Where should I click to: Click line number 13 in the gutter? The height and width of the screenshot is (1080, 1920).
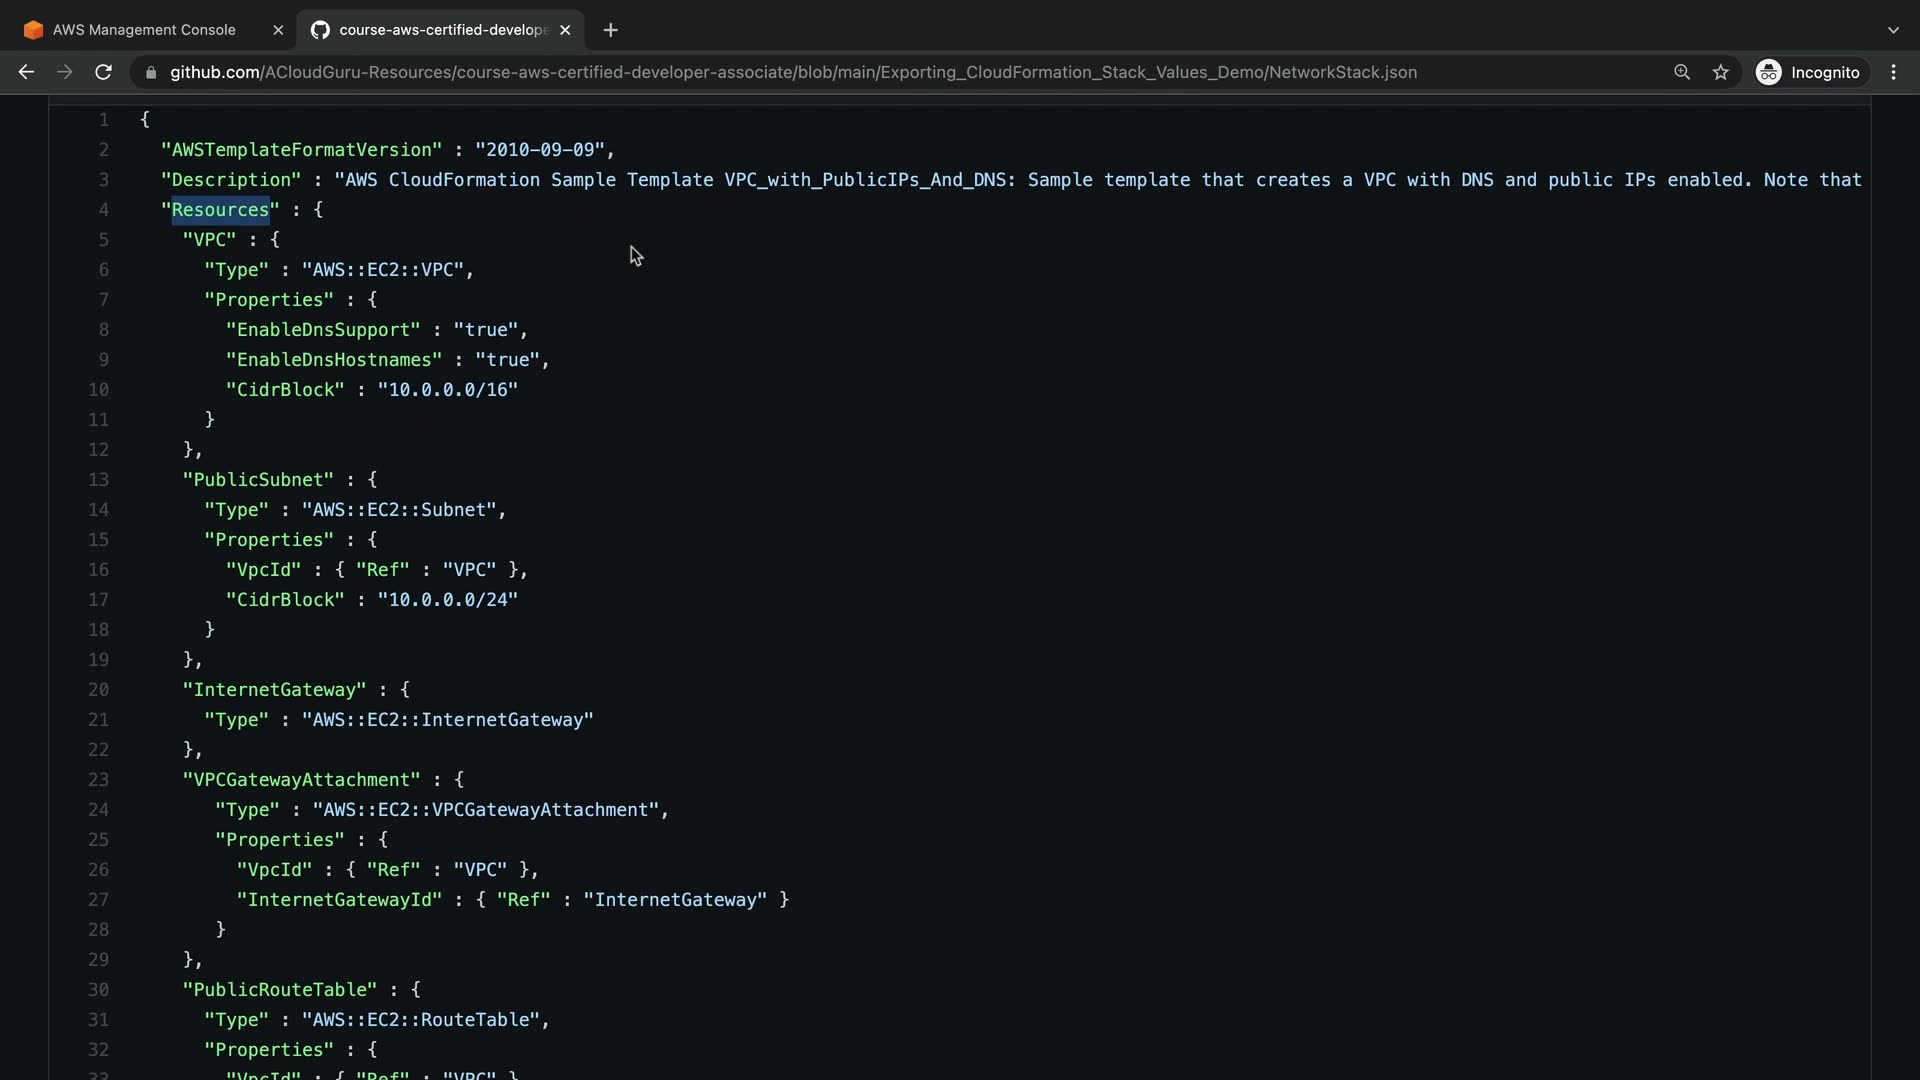point(98,480)
